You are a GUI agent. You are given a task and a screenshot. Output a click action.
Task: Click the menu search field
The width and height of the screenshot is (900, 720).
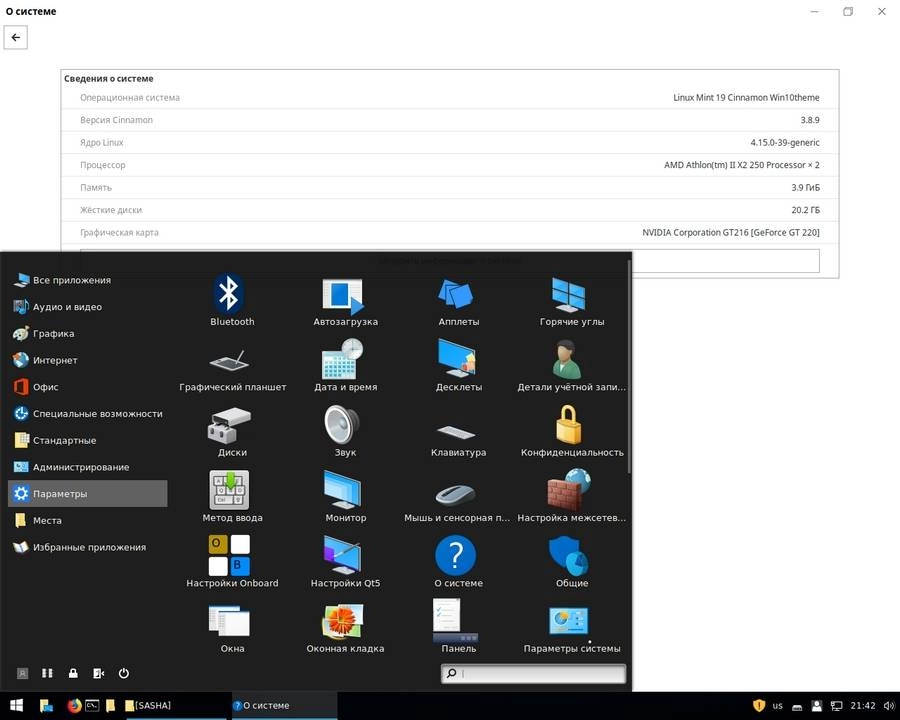coord(533,673)
